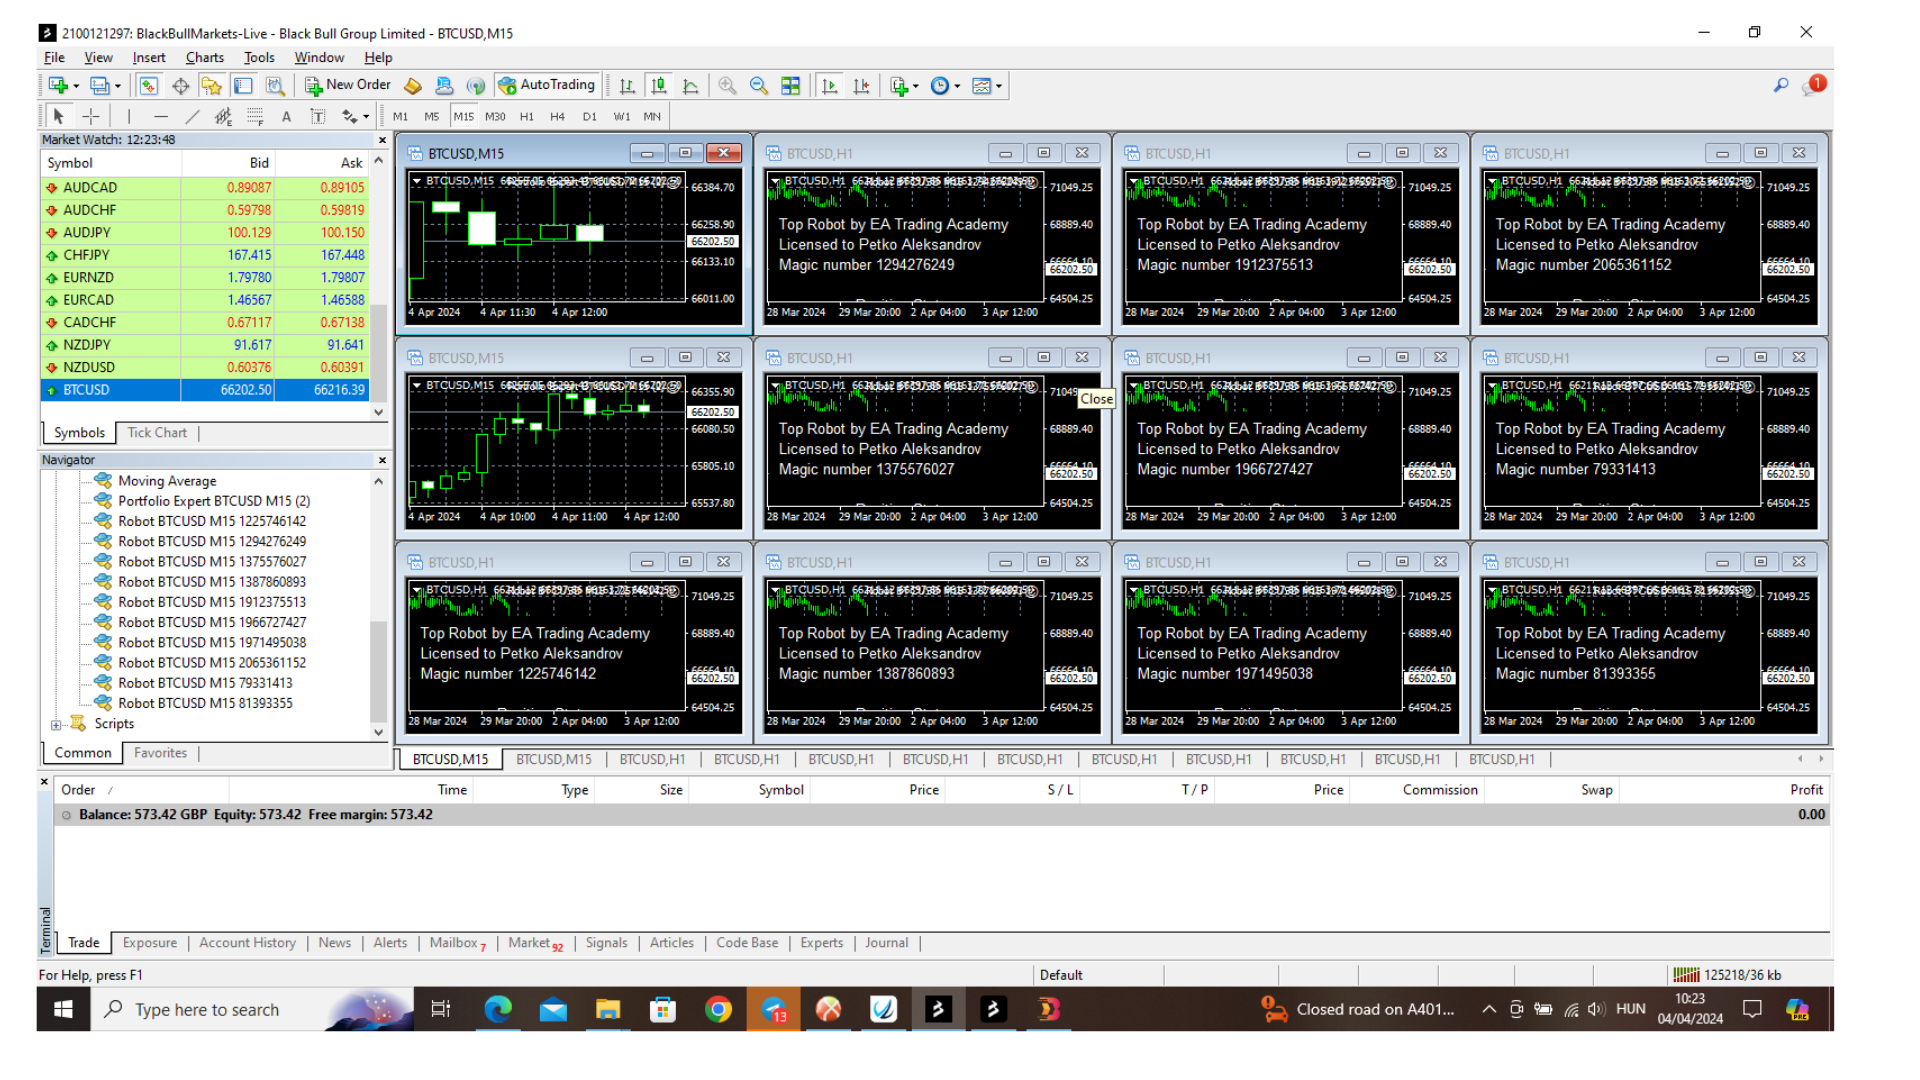Switch to Favorites tab in Navigator
Image resolution: width=1920 pixels, height=1080 pixels.
coord(160,753)
